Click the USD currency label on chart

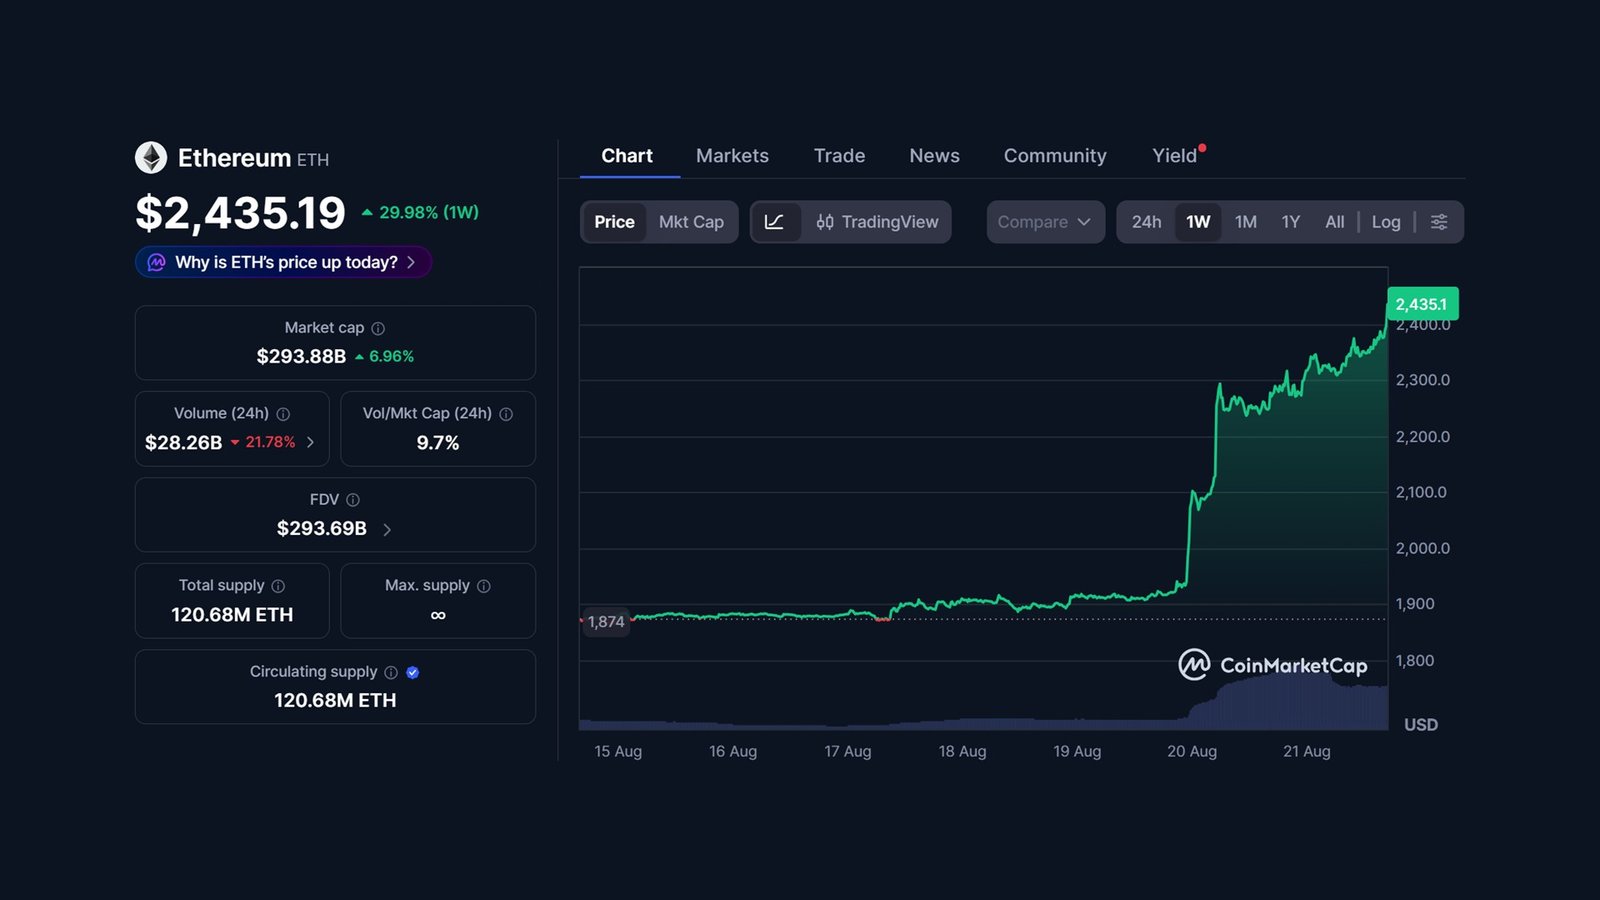point(1420,724)
